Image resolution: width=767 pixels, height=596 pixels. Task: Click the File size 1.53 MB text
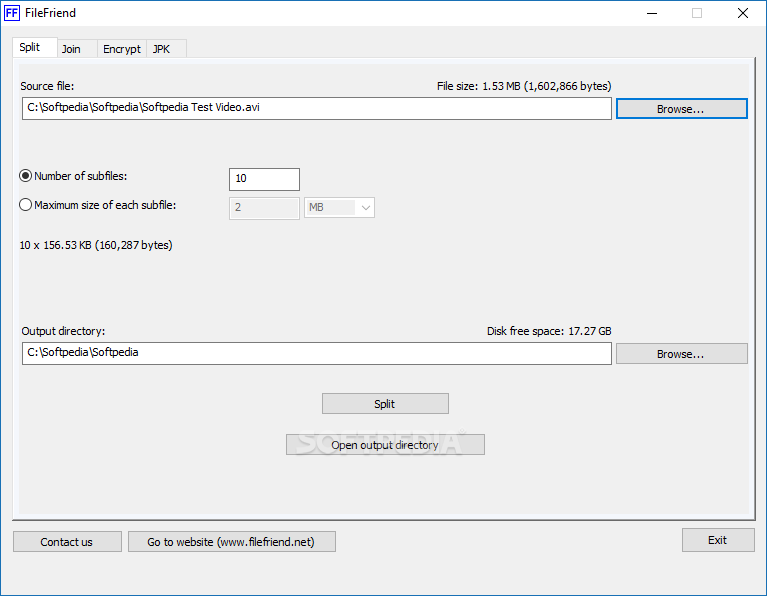[524, 86]
